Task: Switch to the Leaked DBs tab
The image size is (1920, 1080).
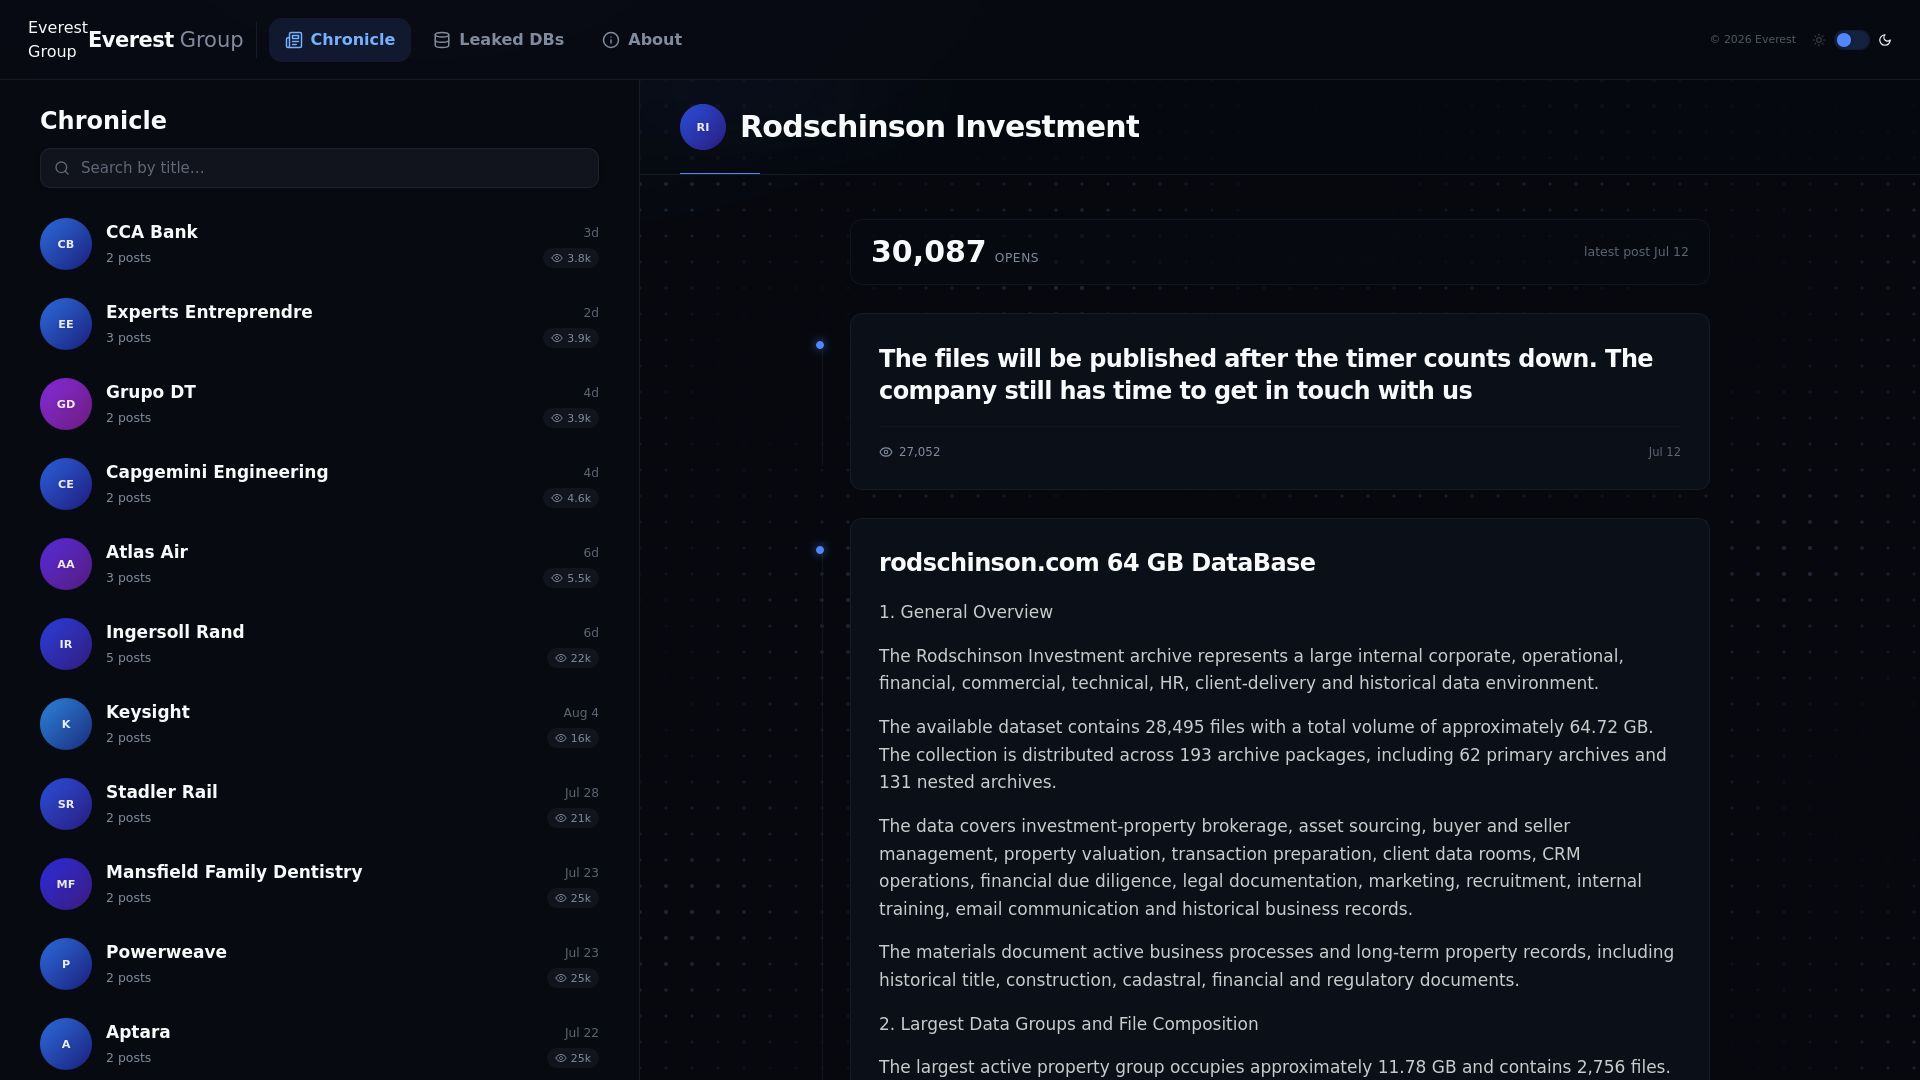Action: point(499,40)
